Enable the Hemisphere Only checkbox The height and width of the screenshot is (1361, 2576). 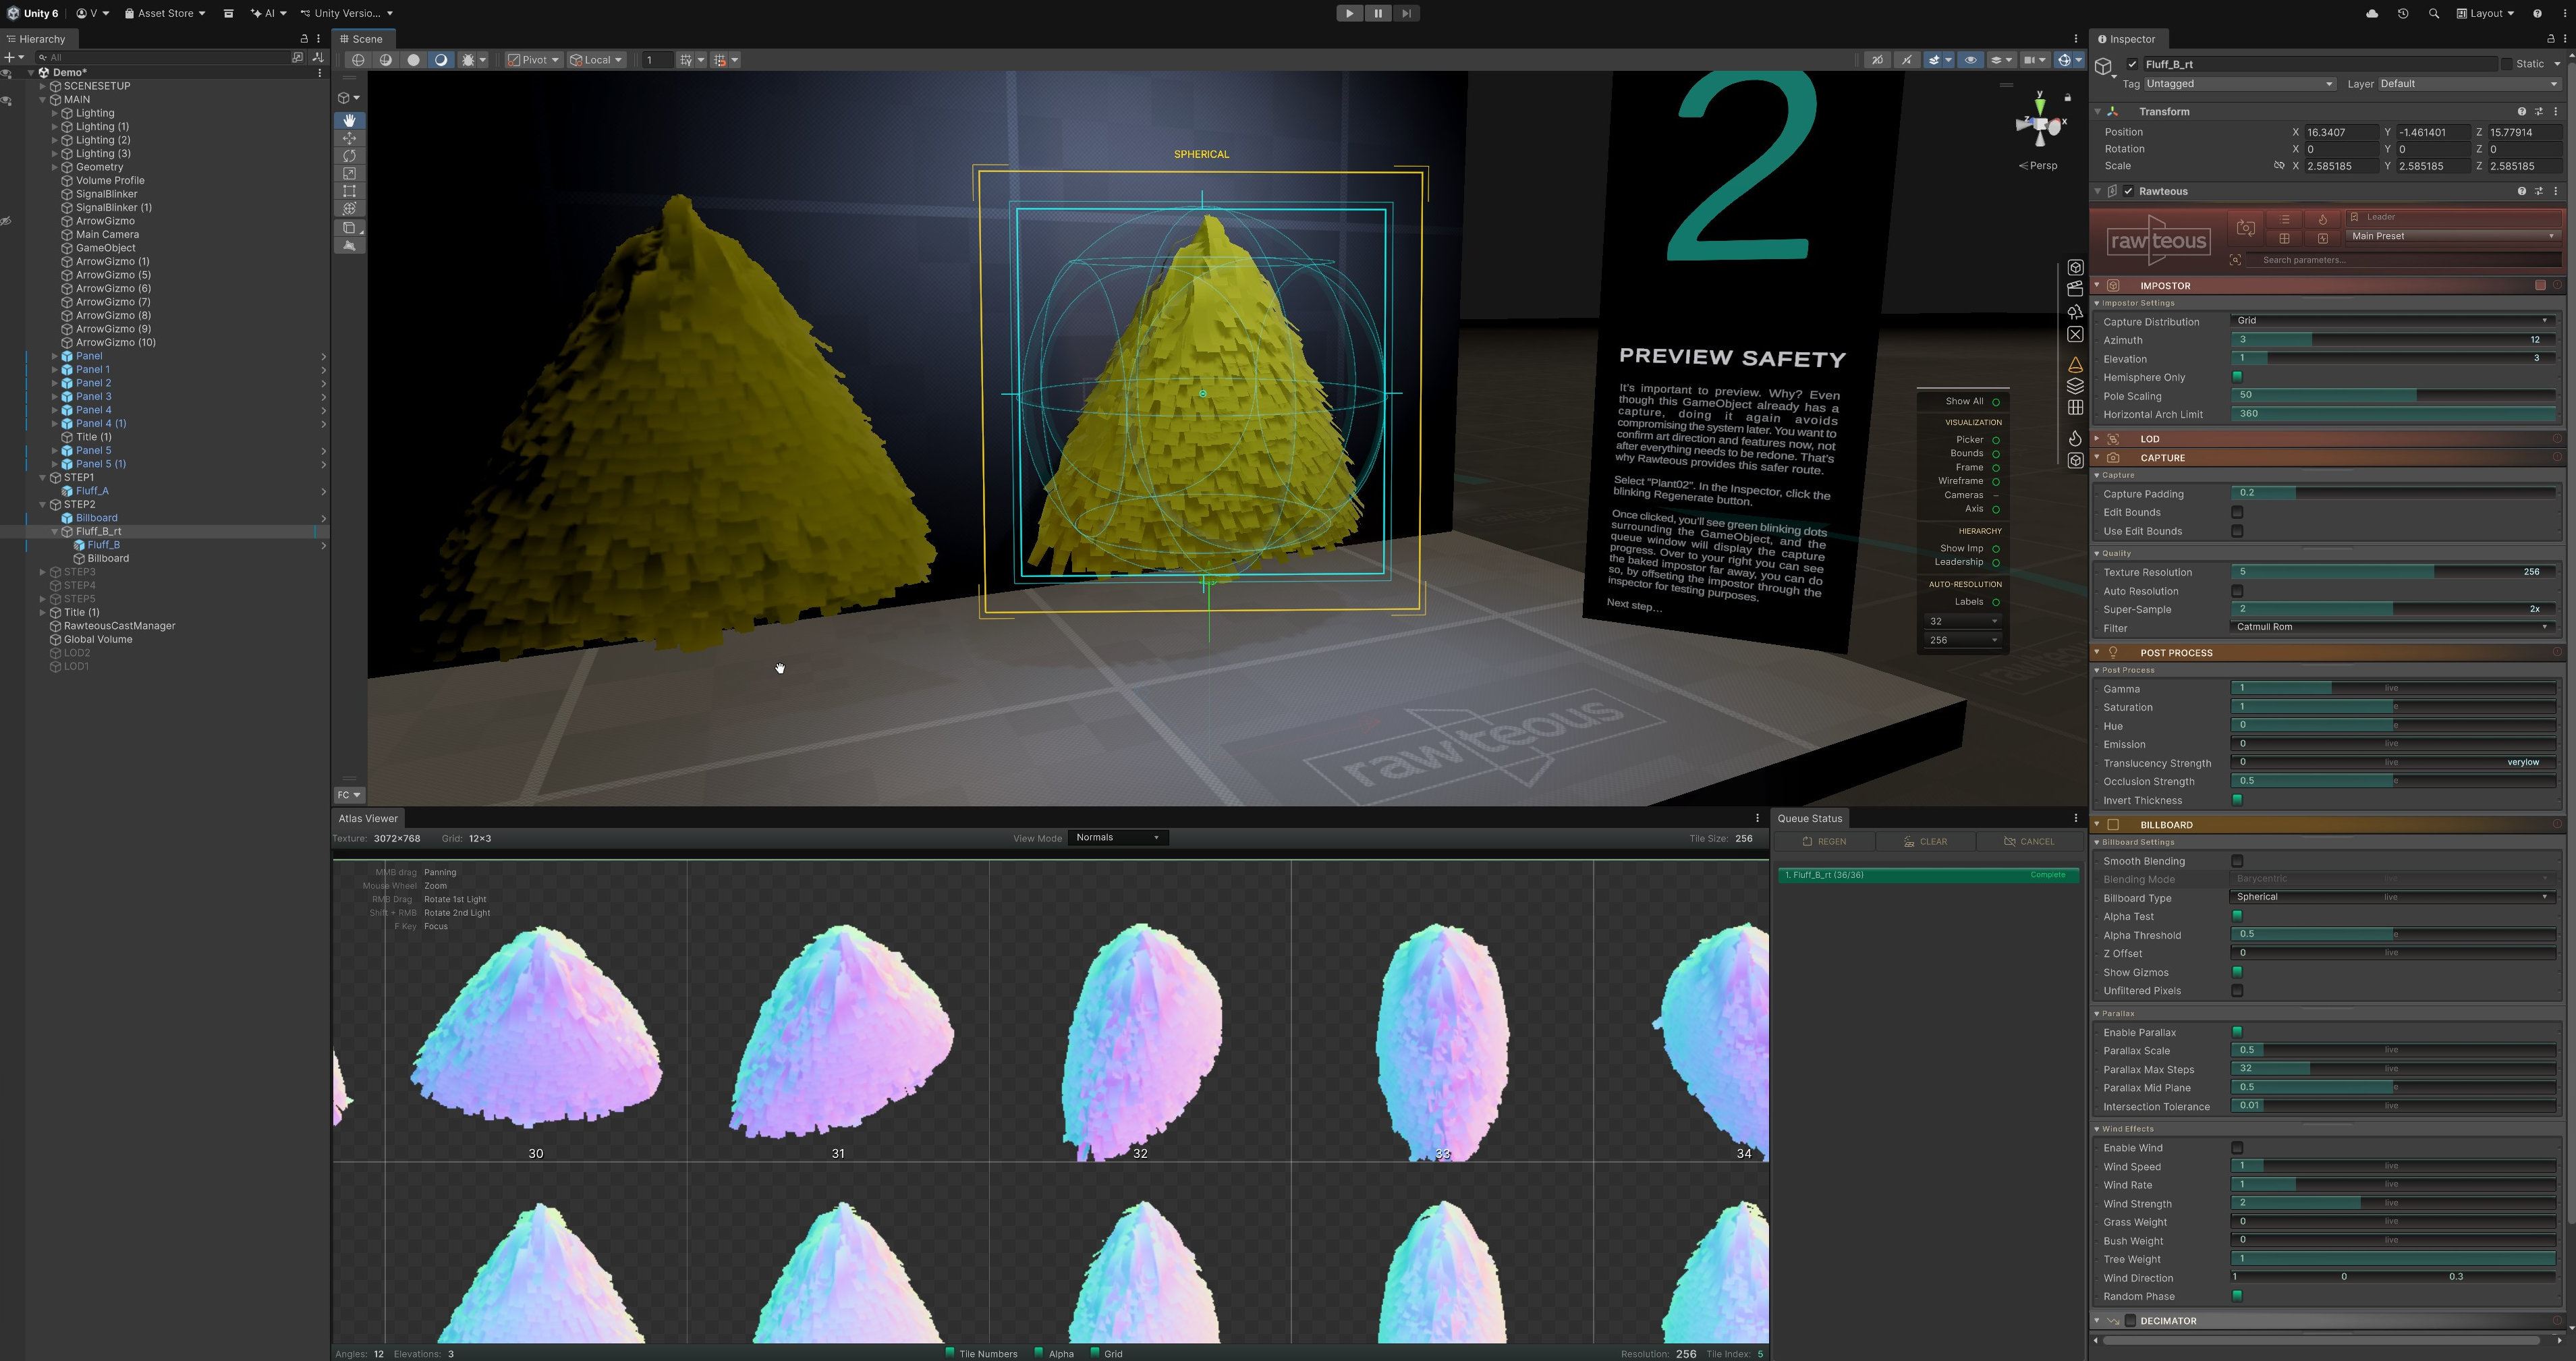(x=2237, y=377)
